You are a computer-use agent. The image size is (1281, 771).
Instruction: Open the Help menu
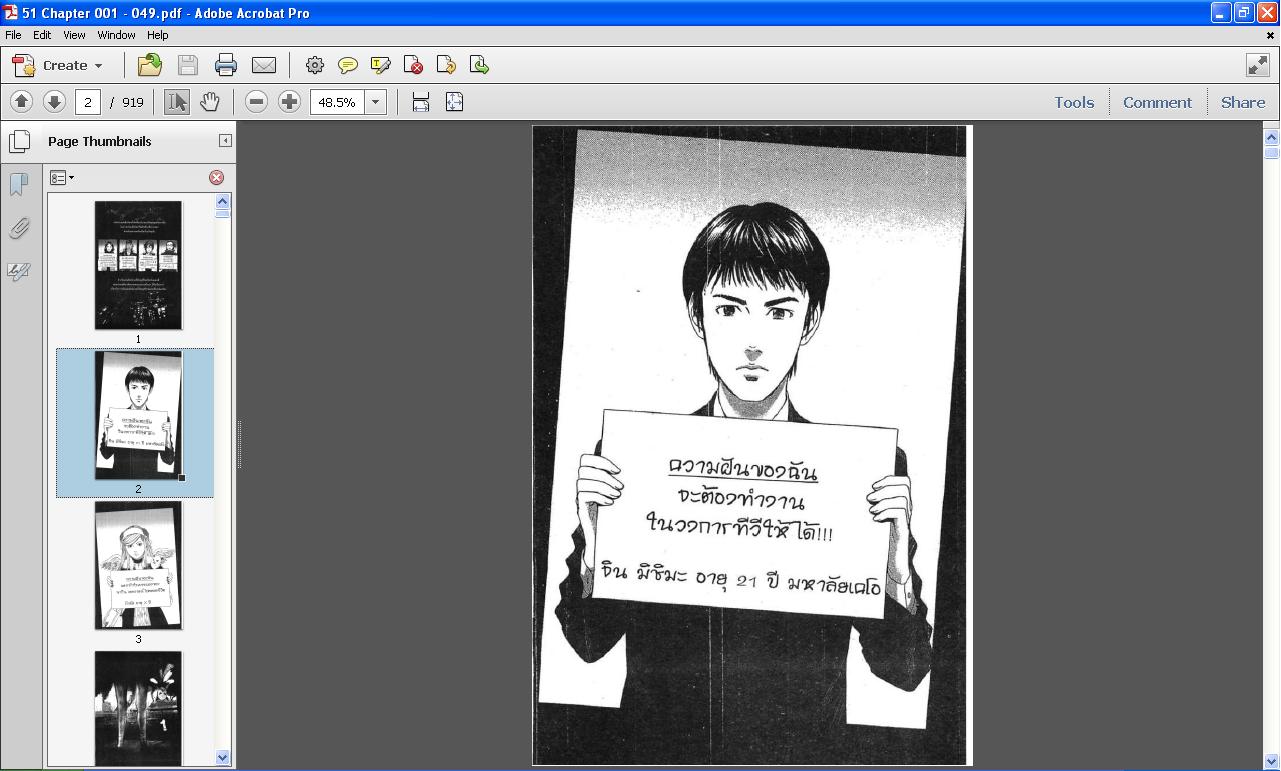tap(157, 35)
